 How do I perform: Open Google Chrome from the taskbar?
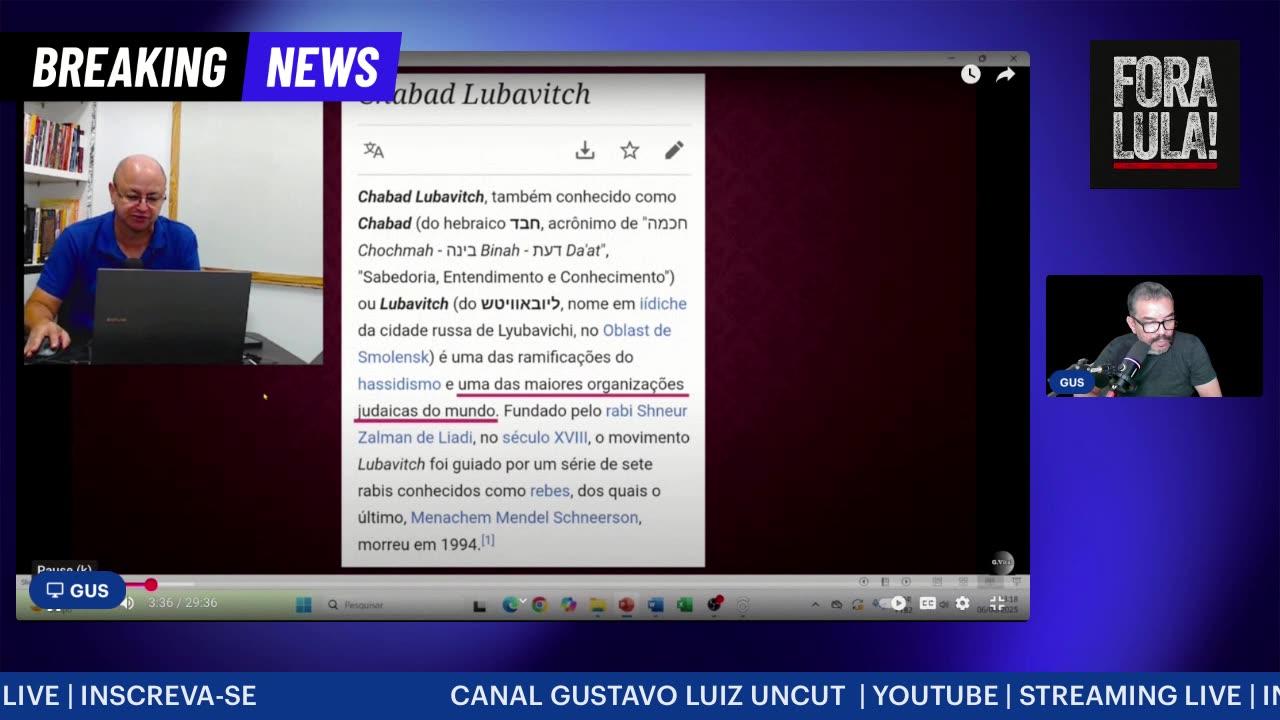(x=539, y=604)
